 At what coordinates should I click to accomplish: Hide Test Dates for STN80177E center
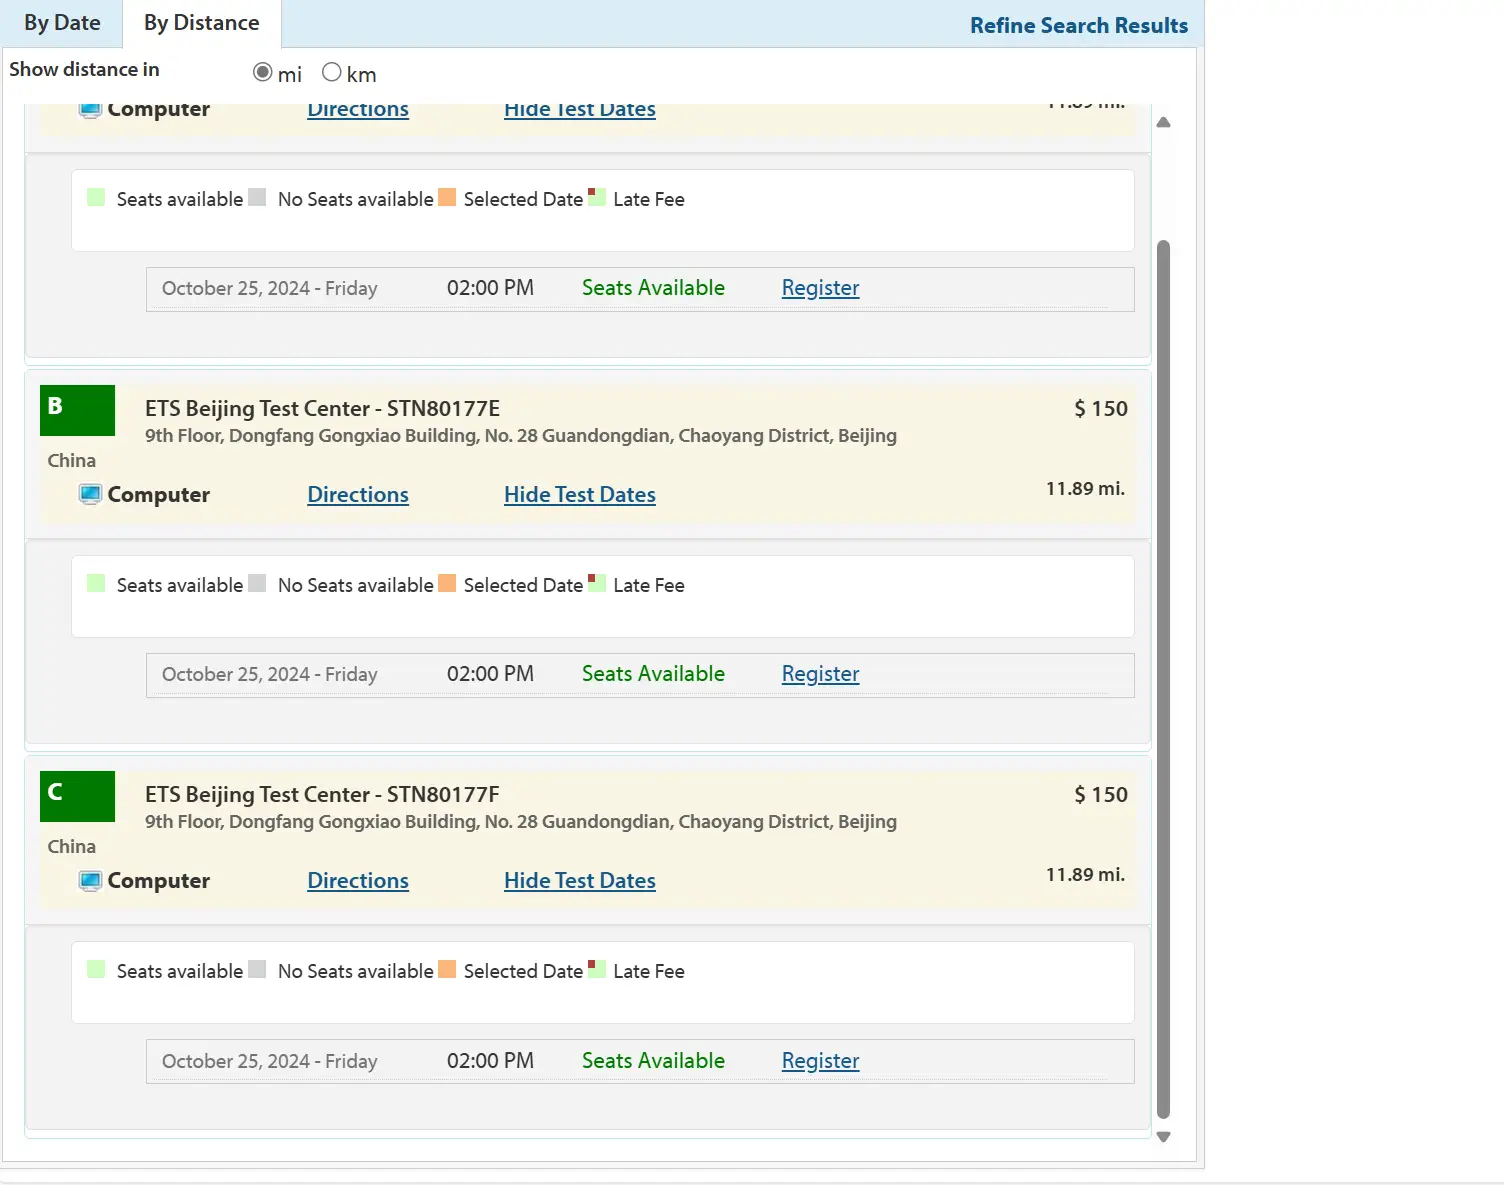(580, 494)
